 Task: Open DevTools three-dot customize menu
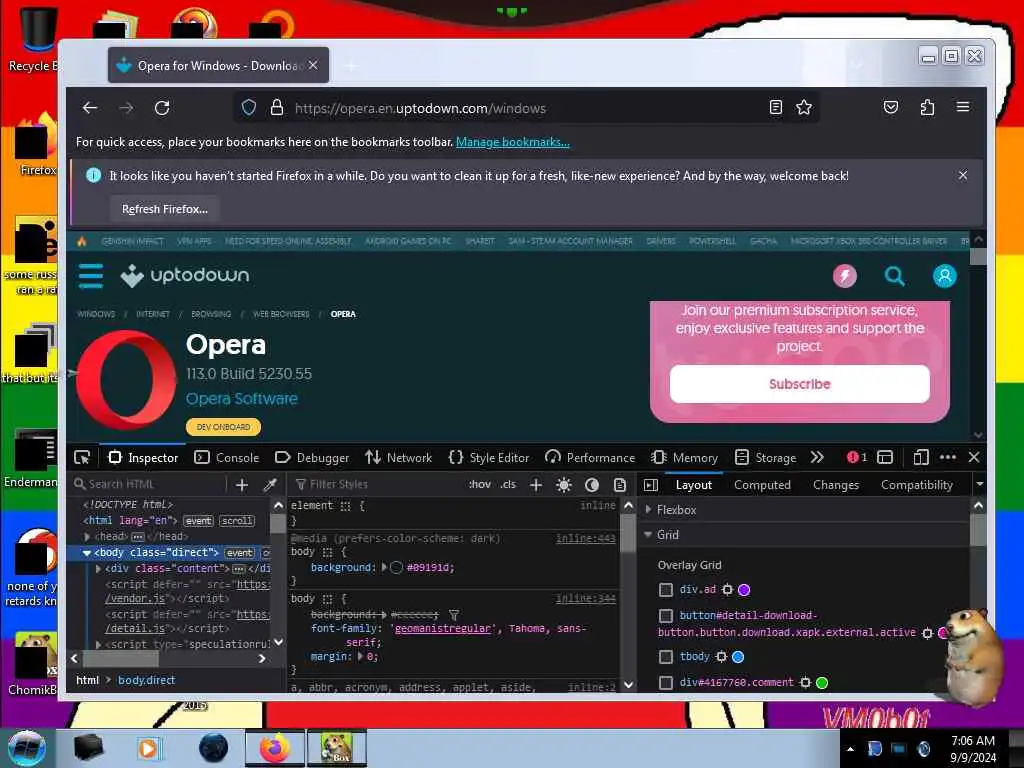click(x=948, y=457)
